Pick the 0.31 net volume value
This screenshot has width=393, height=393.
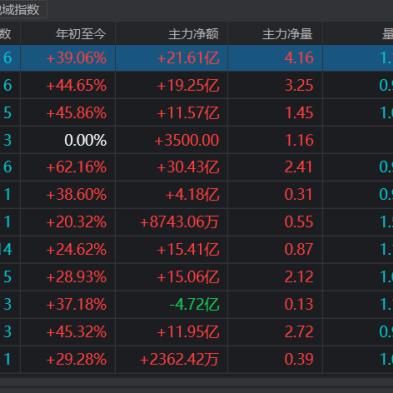point(299,194)
